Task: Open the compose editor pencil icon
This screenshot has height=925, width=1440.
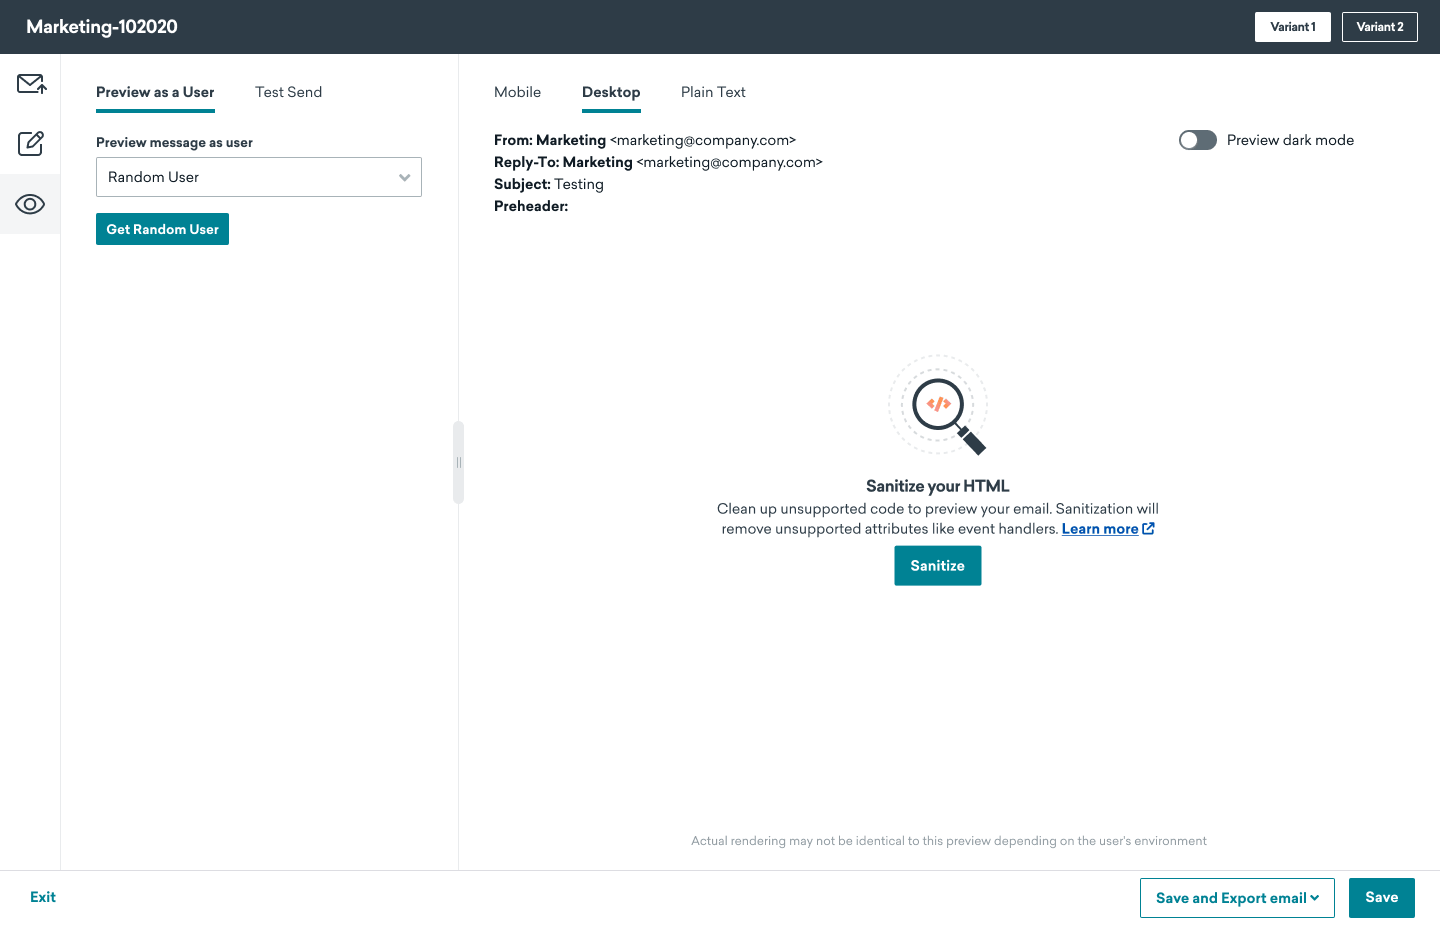Action: (31, 143)
